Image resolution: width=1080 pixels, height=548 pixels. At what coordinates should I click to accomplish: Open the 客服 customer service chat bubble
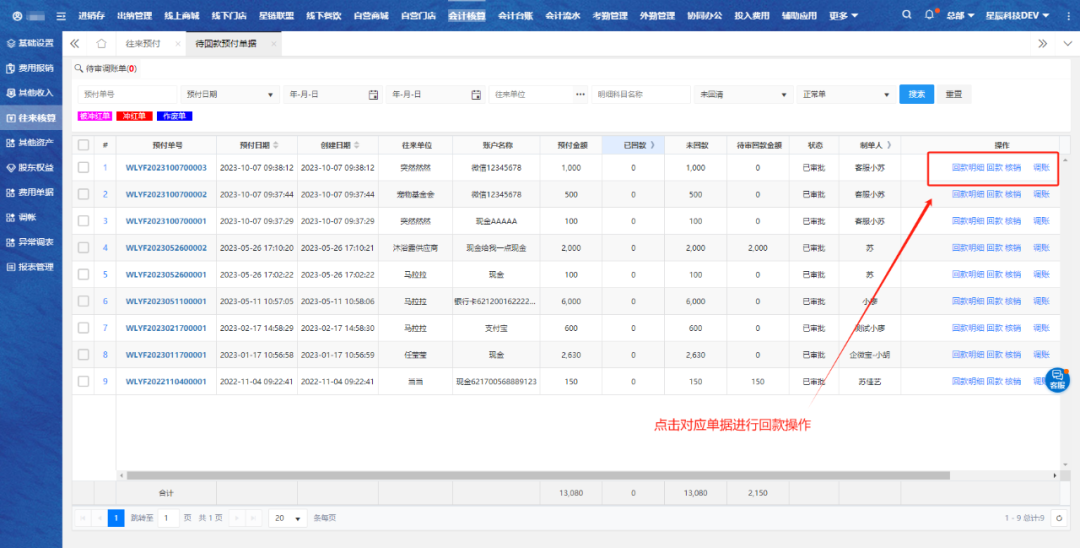pyautogui.click(x=1057, y=379)
